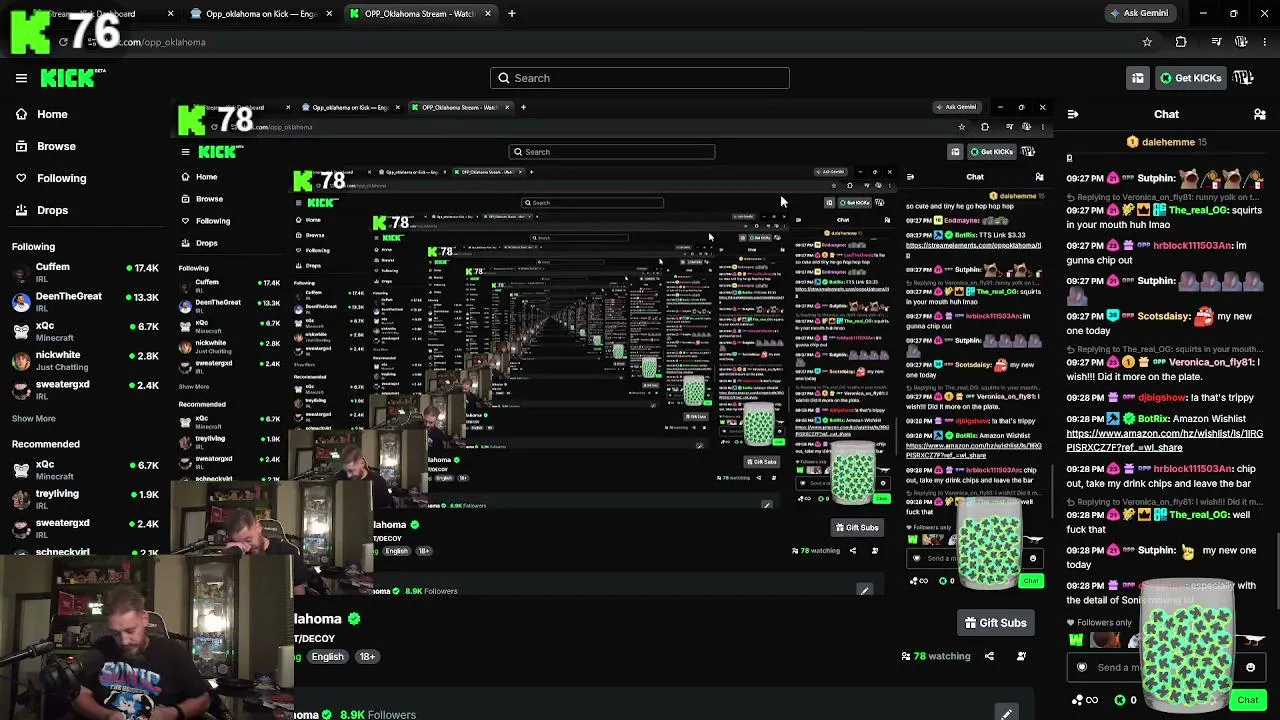Viewport: 1280px width, 720px height.
Task: Click the green W emote quick pick
Action: click(1076, 641)
